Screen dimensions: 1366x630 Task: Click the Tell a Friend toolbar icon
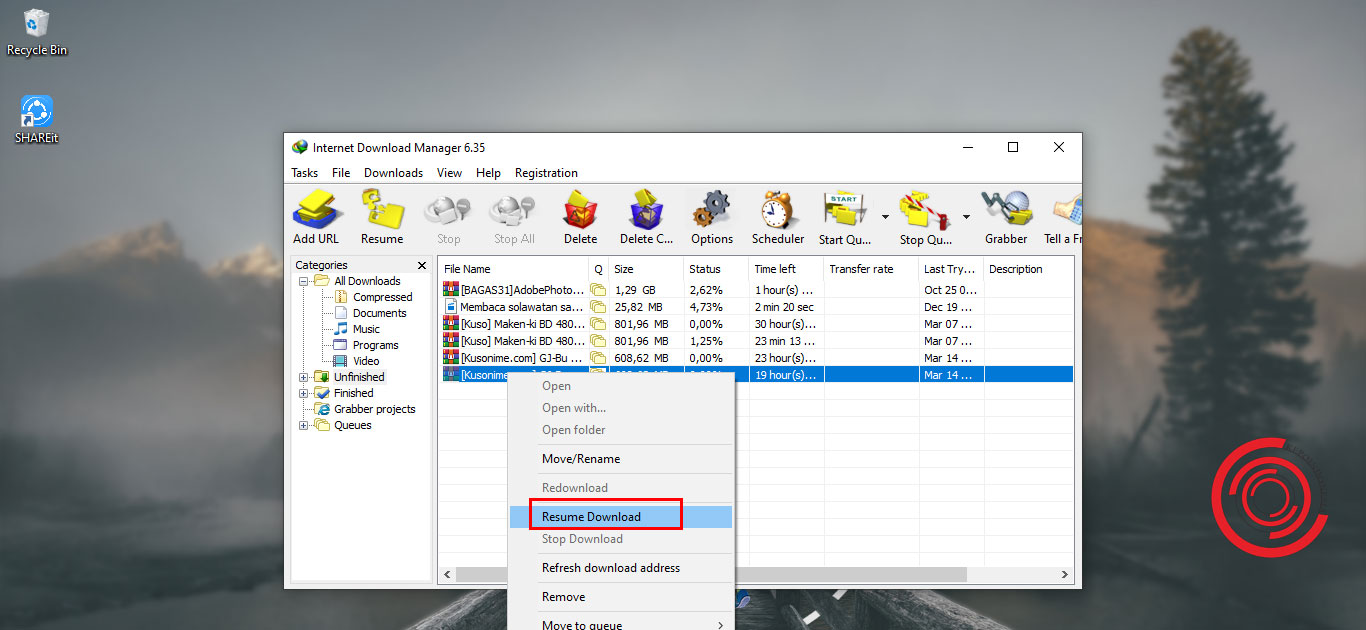[1063, 217]
